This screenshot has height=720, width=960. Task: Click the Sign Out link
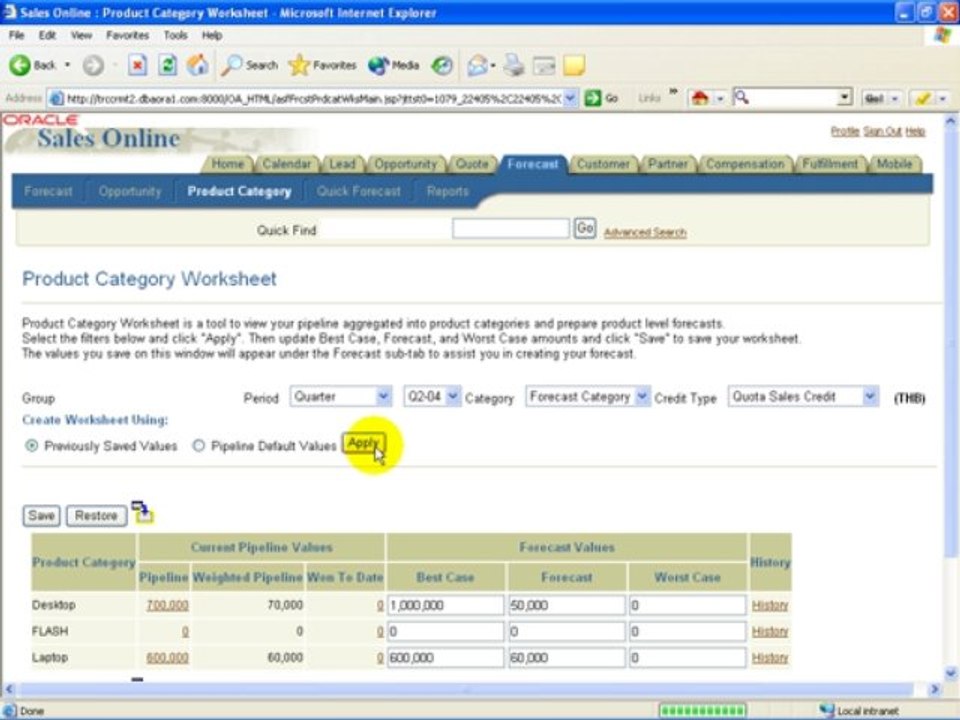pos(882,131)
